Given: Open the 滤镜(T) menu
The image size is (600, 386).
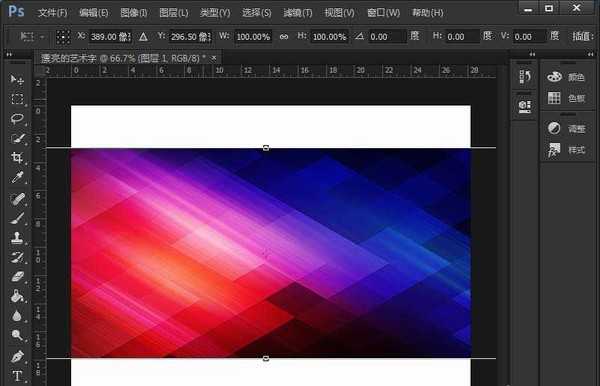Looking at the screenshot, I should click(298, 13).
